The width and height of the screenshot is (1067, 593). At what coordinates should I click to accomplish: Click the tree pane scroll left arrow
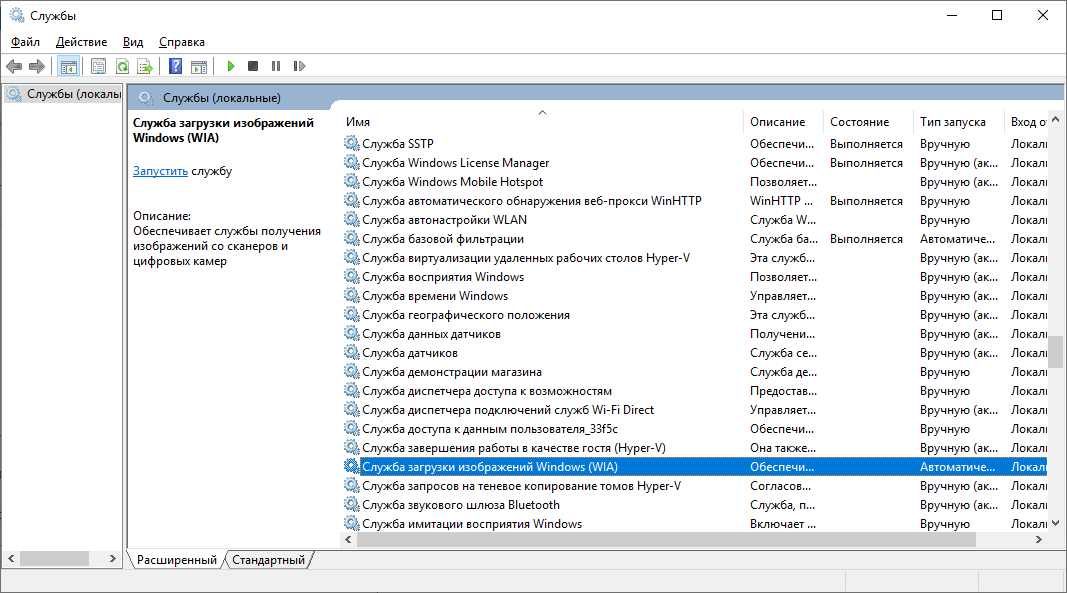click(11, 558)
